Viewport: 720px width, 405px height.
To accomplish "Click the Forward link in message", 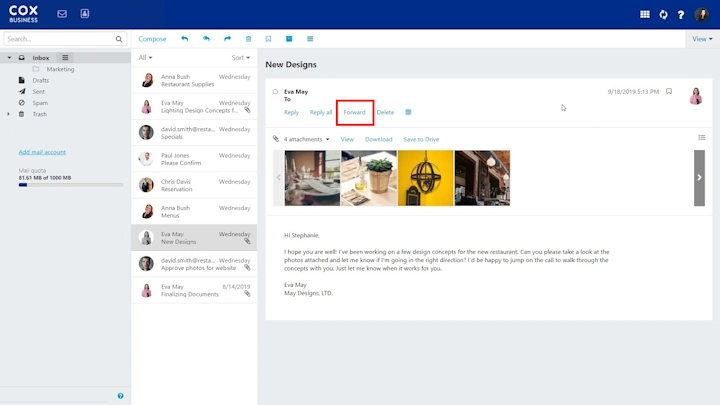I will pos(354,112).
